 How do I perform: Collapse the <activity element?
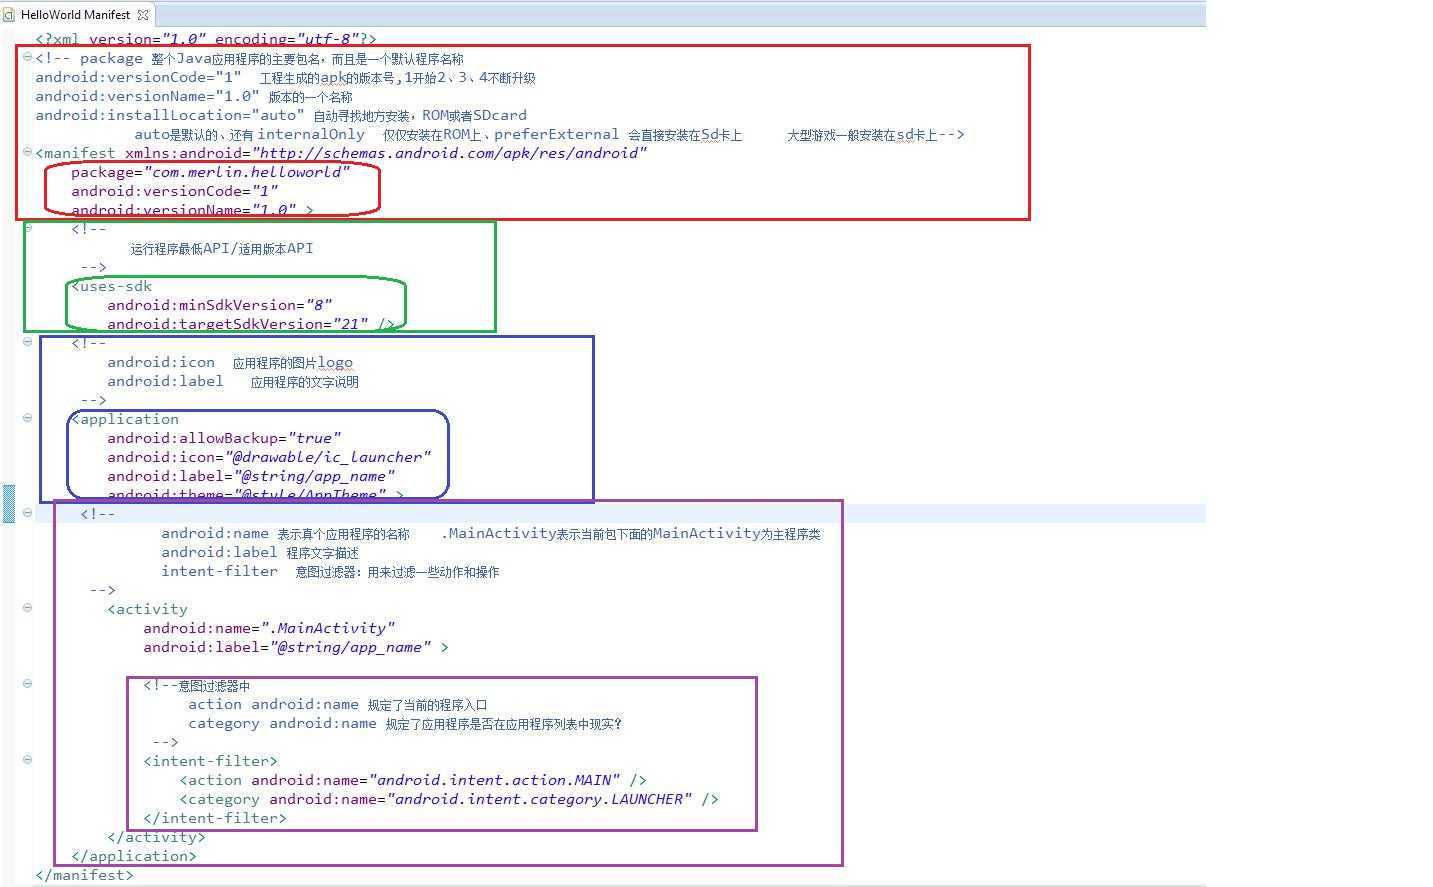click(x=28, y=608)
